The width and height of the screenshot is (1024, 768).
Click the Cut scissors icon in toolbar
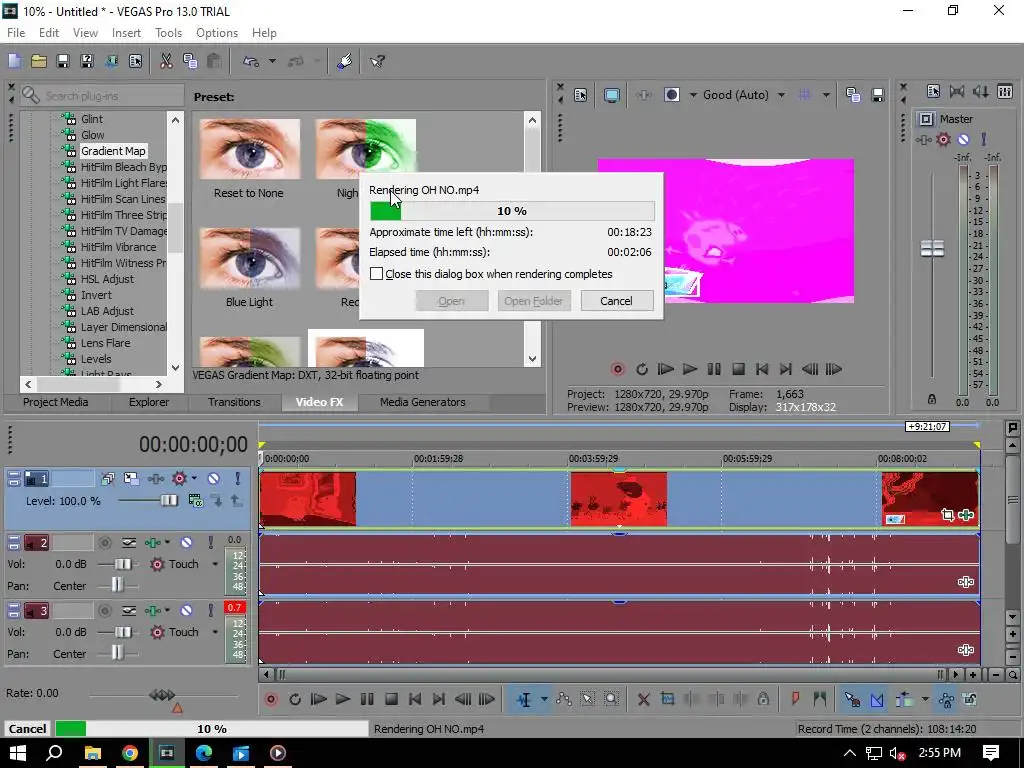[x=166, y=61]
